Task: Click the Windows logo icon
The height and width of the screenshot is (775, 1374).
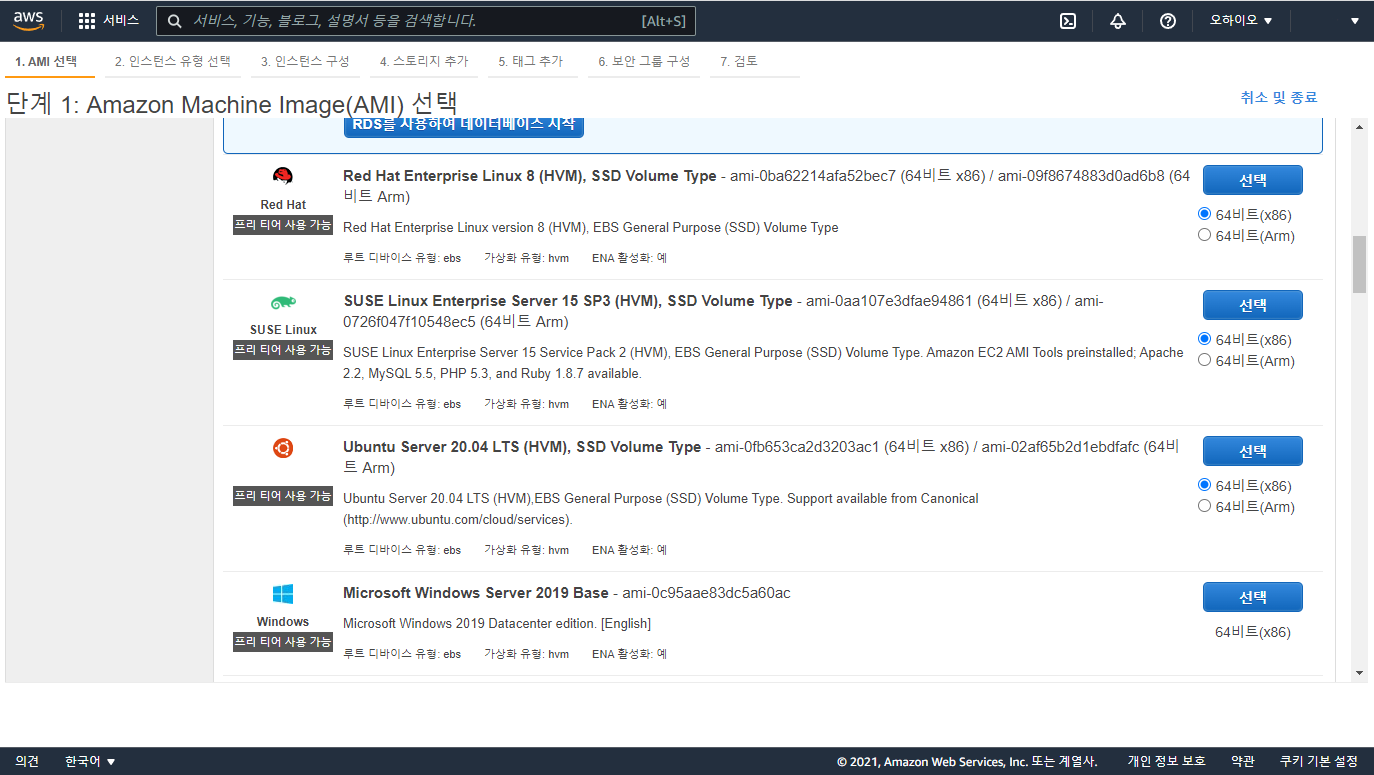Action: pos(283,594)
